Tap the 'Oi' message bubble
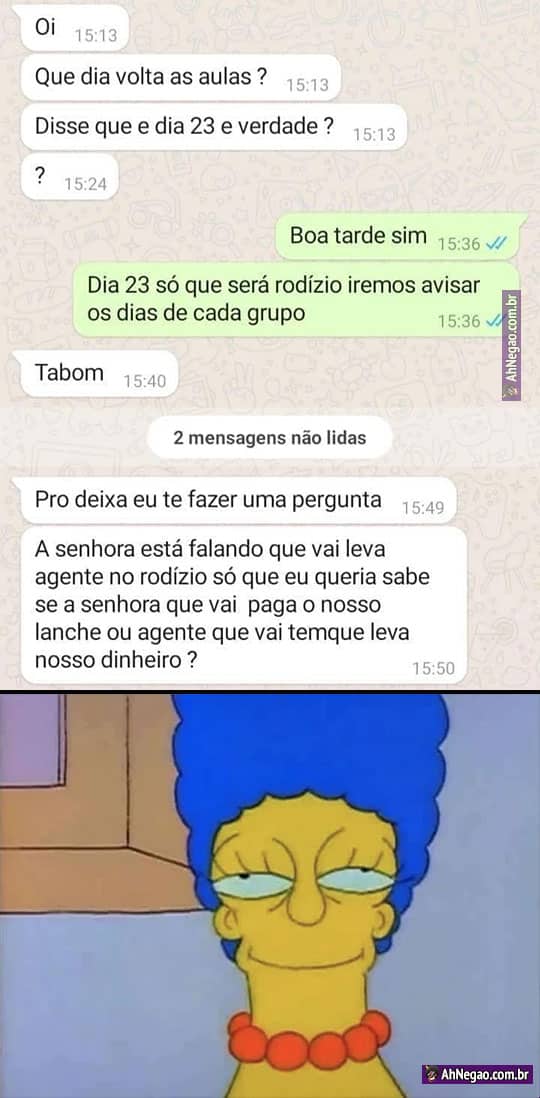 pos(75,28)
